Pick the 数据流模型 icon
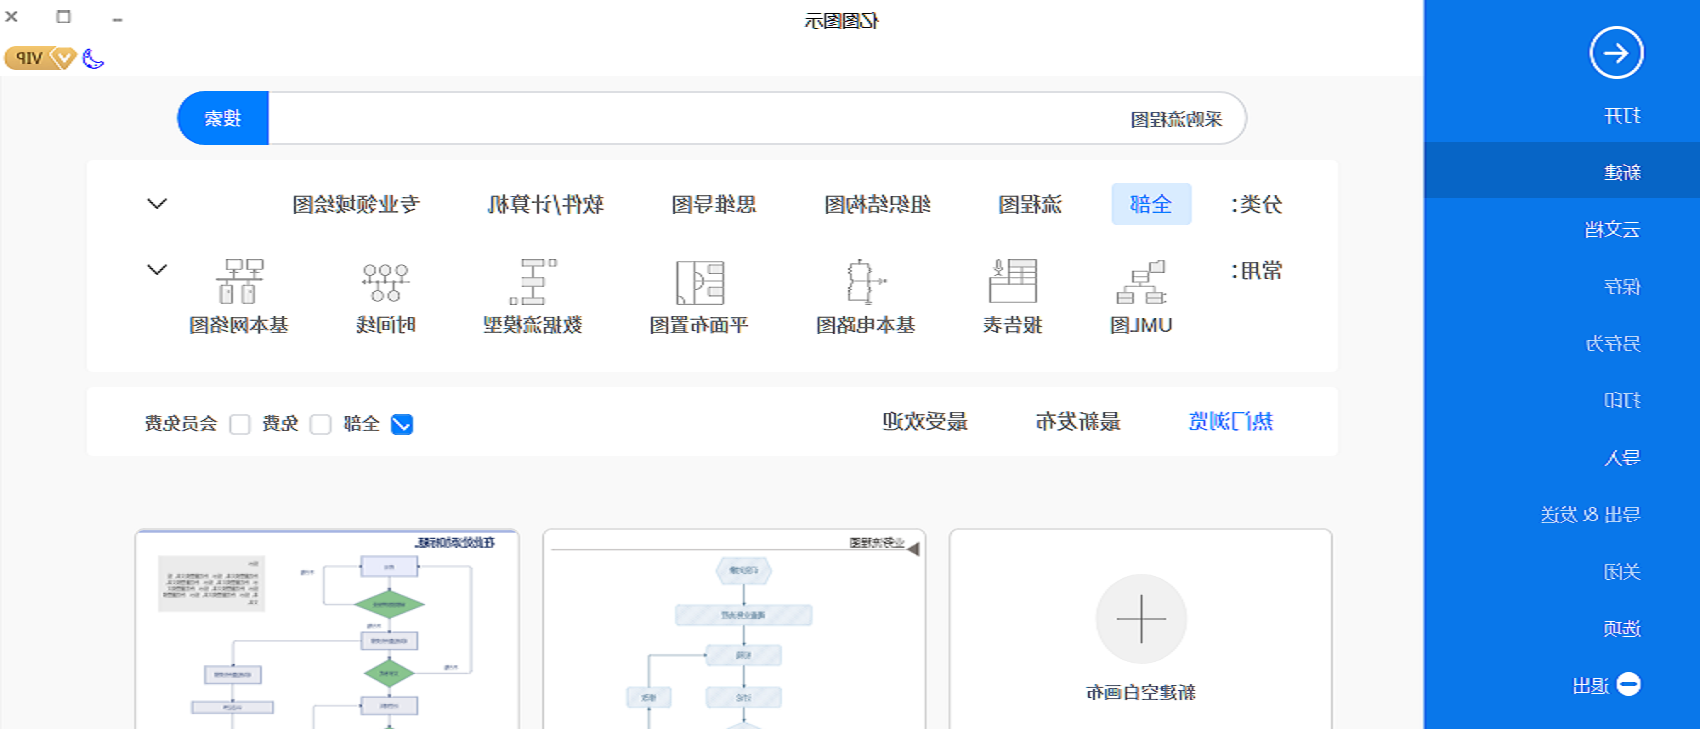The width and height of the screenshot is (1700, 729). [x=533, y=281]
